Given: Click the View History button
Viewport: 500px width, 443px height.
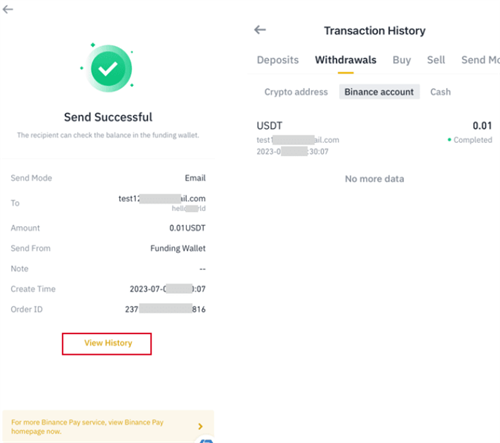Looking at the screenshot, I should pyautogui.click(x=107, y=344).
